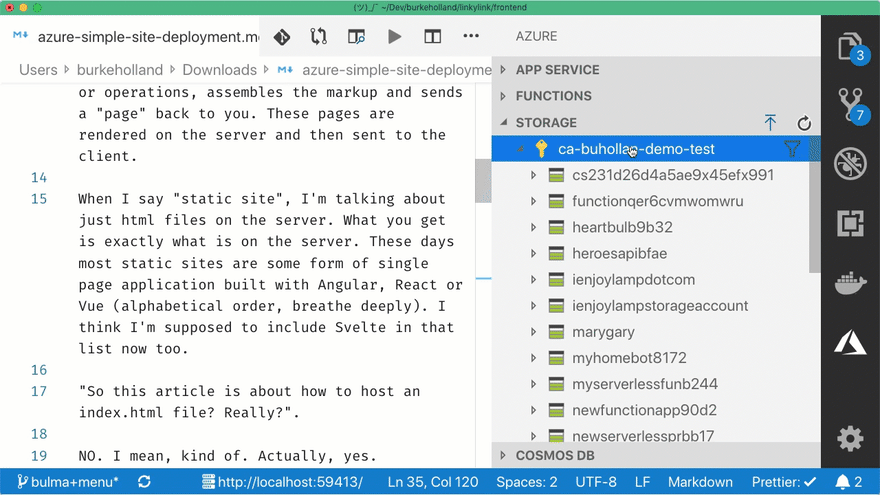Split the editor with split icon

[432, 37]
